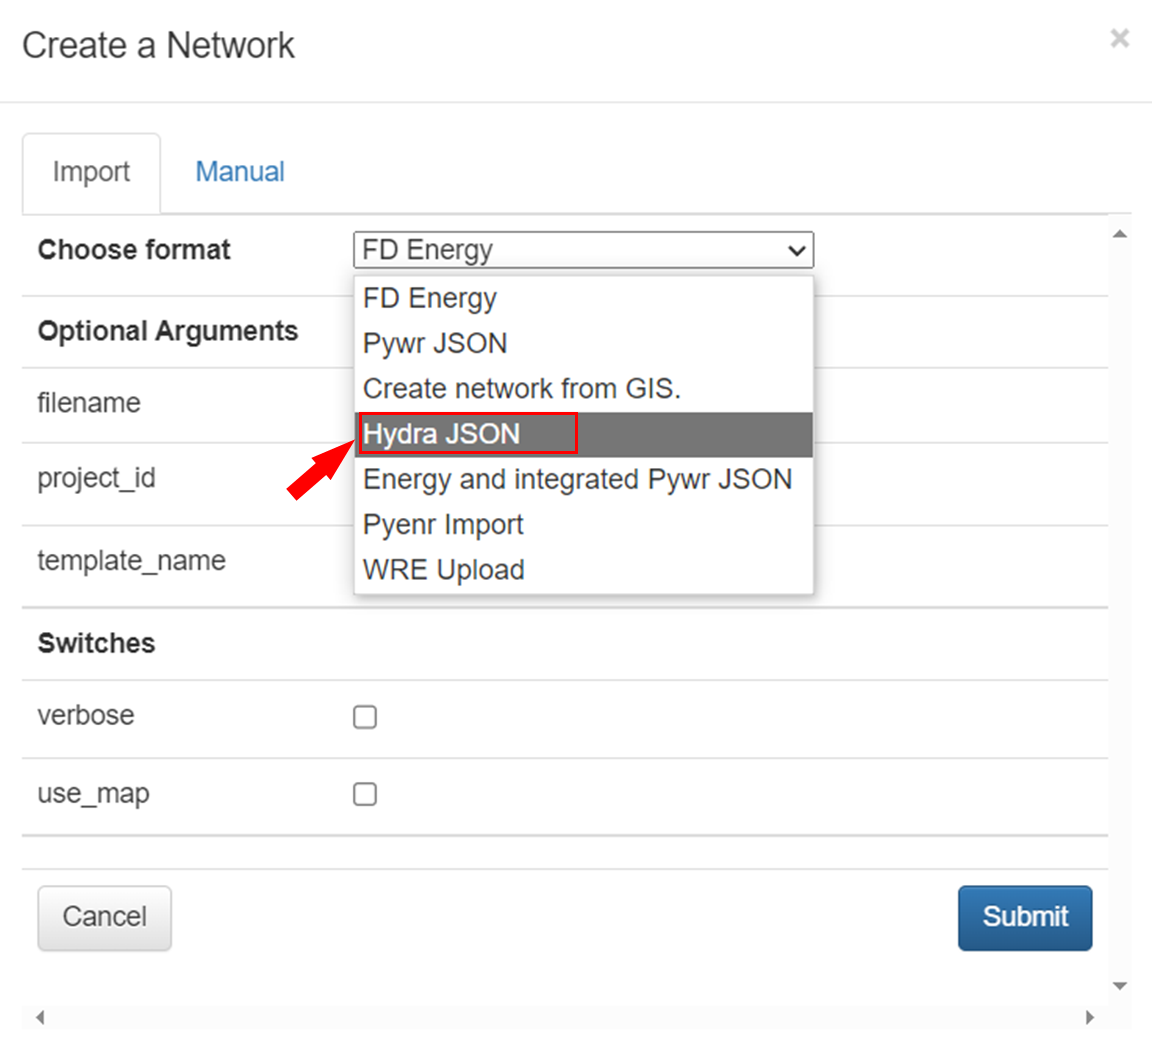Select FD Energy from format list
The height and width of the screenshot is (1051, 1152).
click(430, 298)
